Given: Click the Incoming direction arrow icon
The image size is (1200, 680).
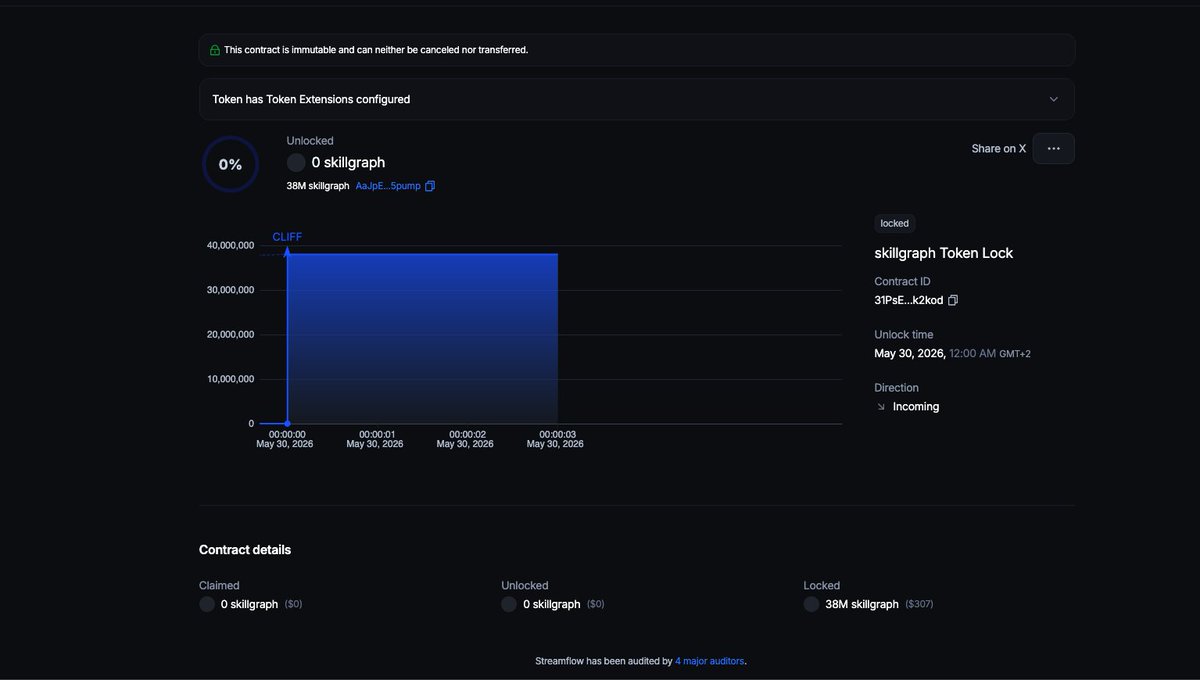Looking at the screenshot, I should coord(881,407).
